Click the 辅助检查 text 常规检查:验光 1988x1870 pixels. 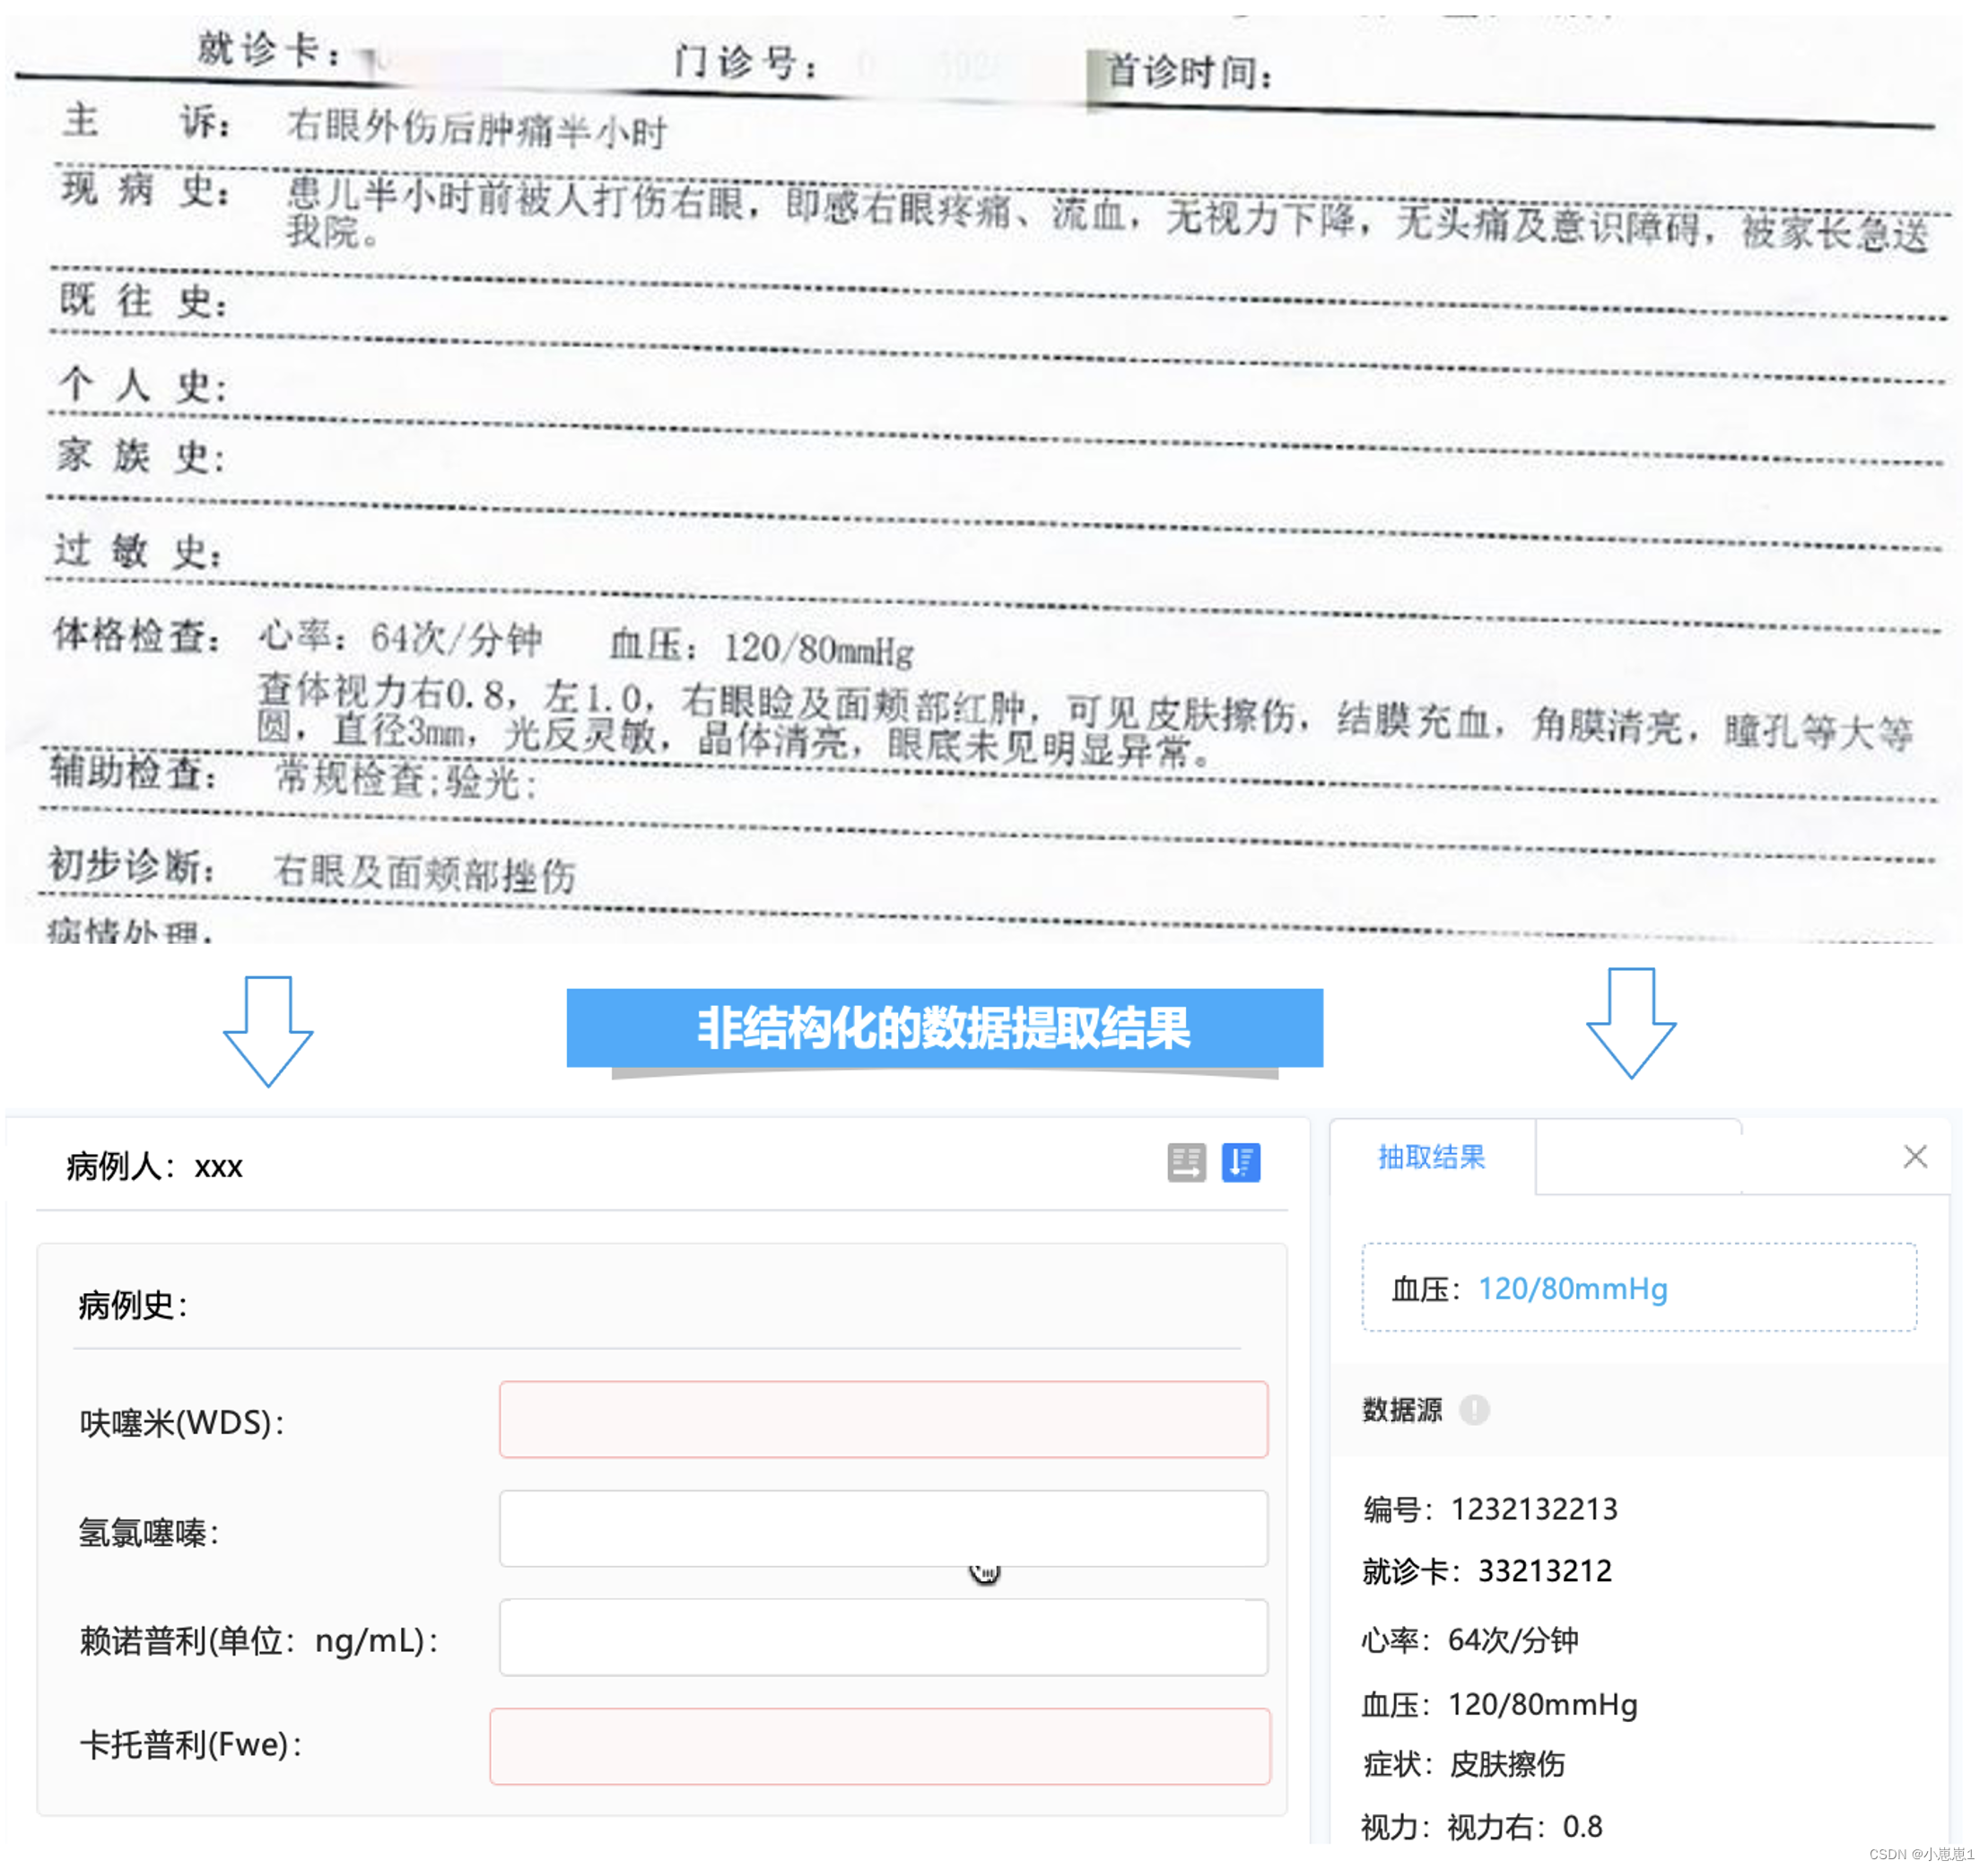406,779
